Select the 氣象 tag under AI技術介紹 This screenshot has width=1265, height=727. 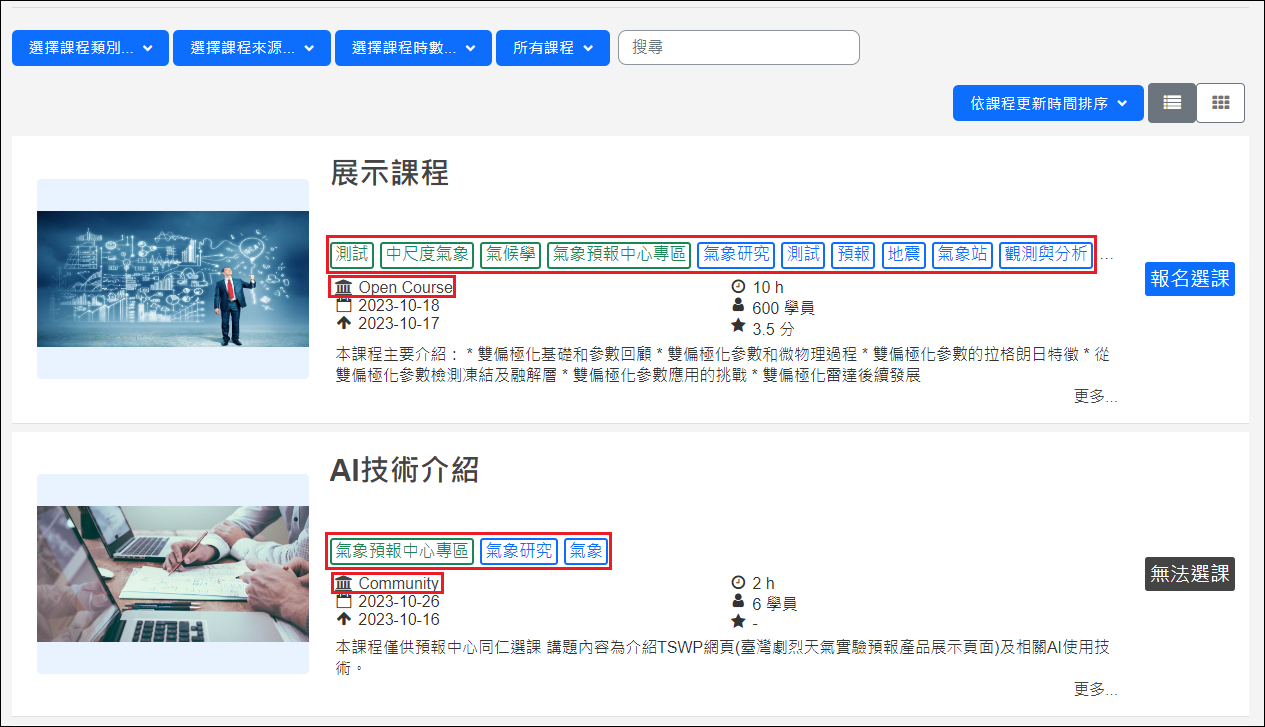tap(586, 550)
